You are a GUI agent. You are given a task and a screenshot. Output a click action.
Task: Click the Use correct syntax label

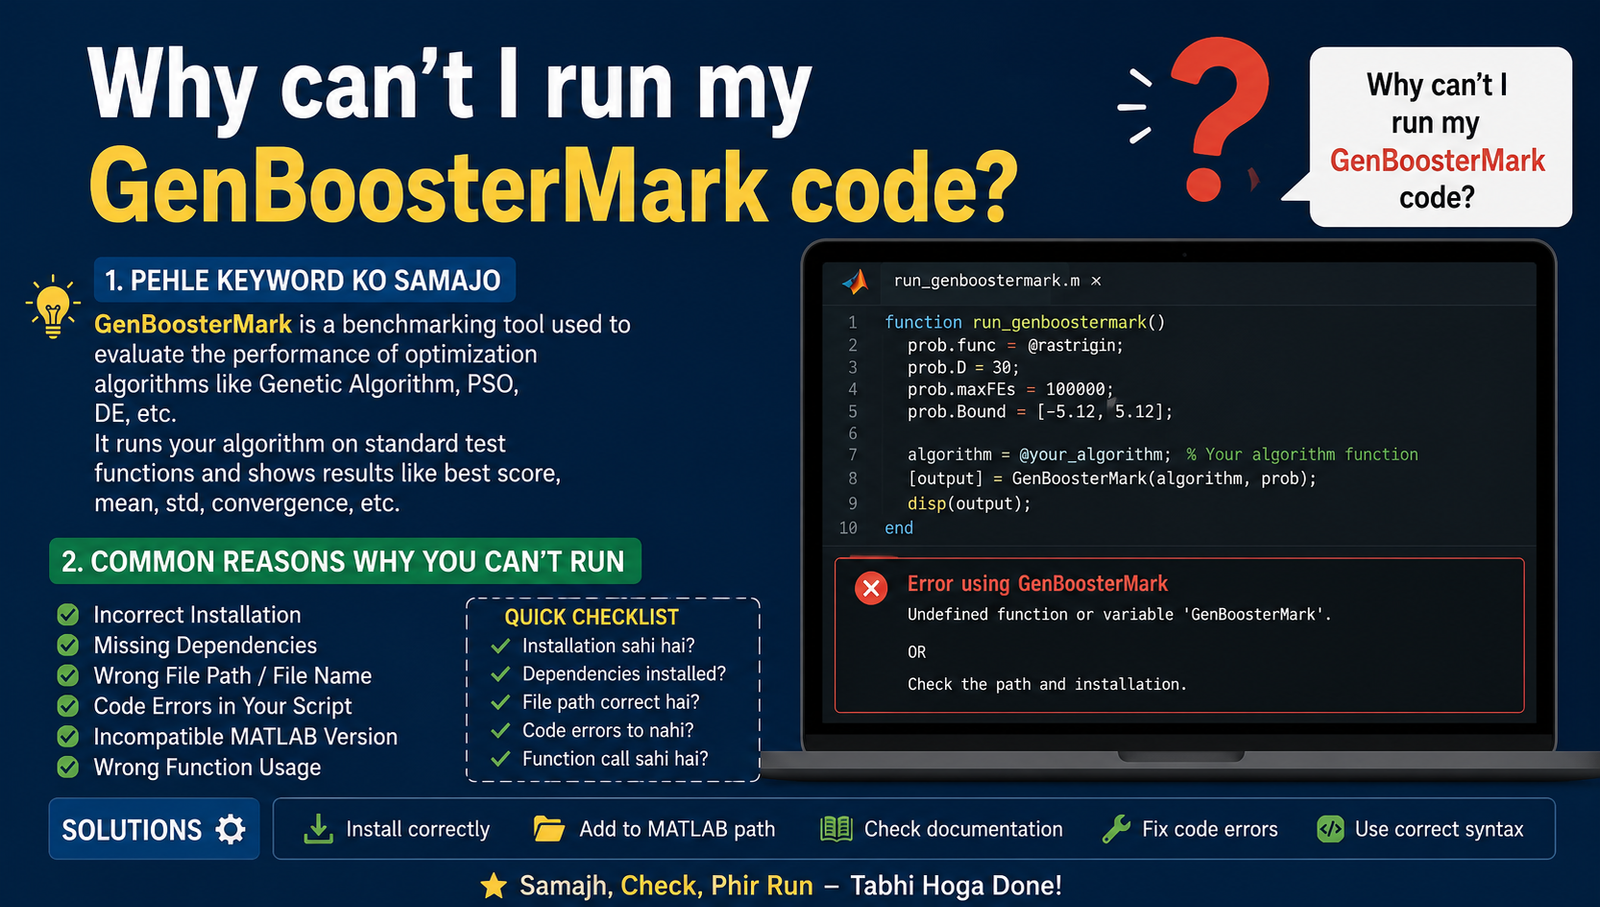tap(1439, 829)
